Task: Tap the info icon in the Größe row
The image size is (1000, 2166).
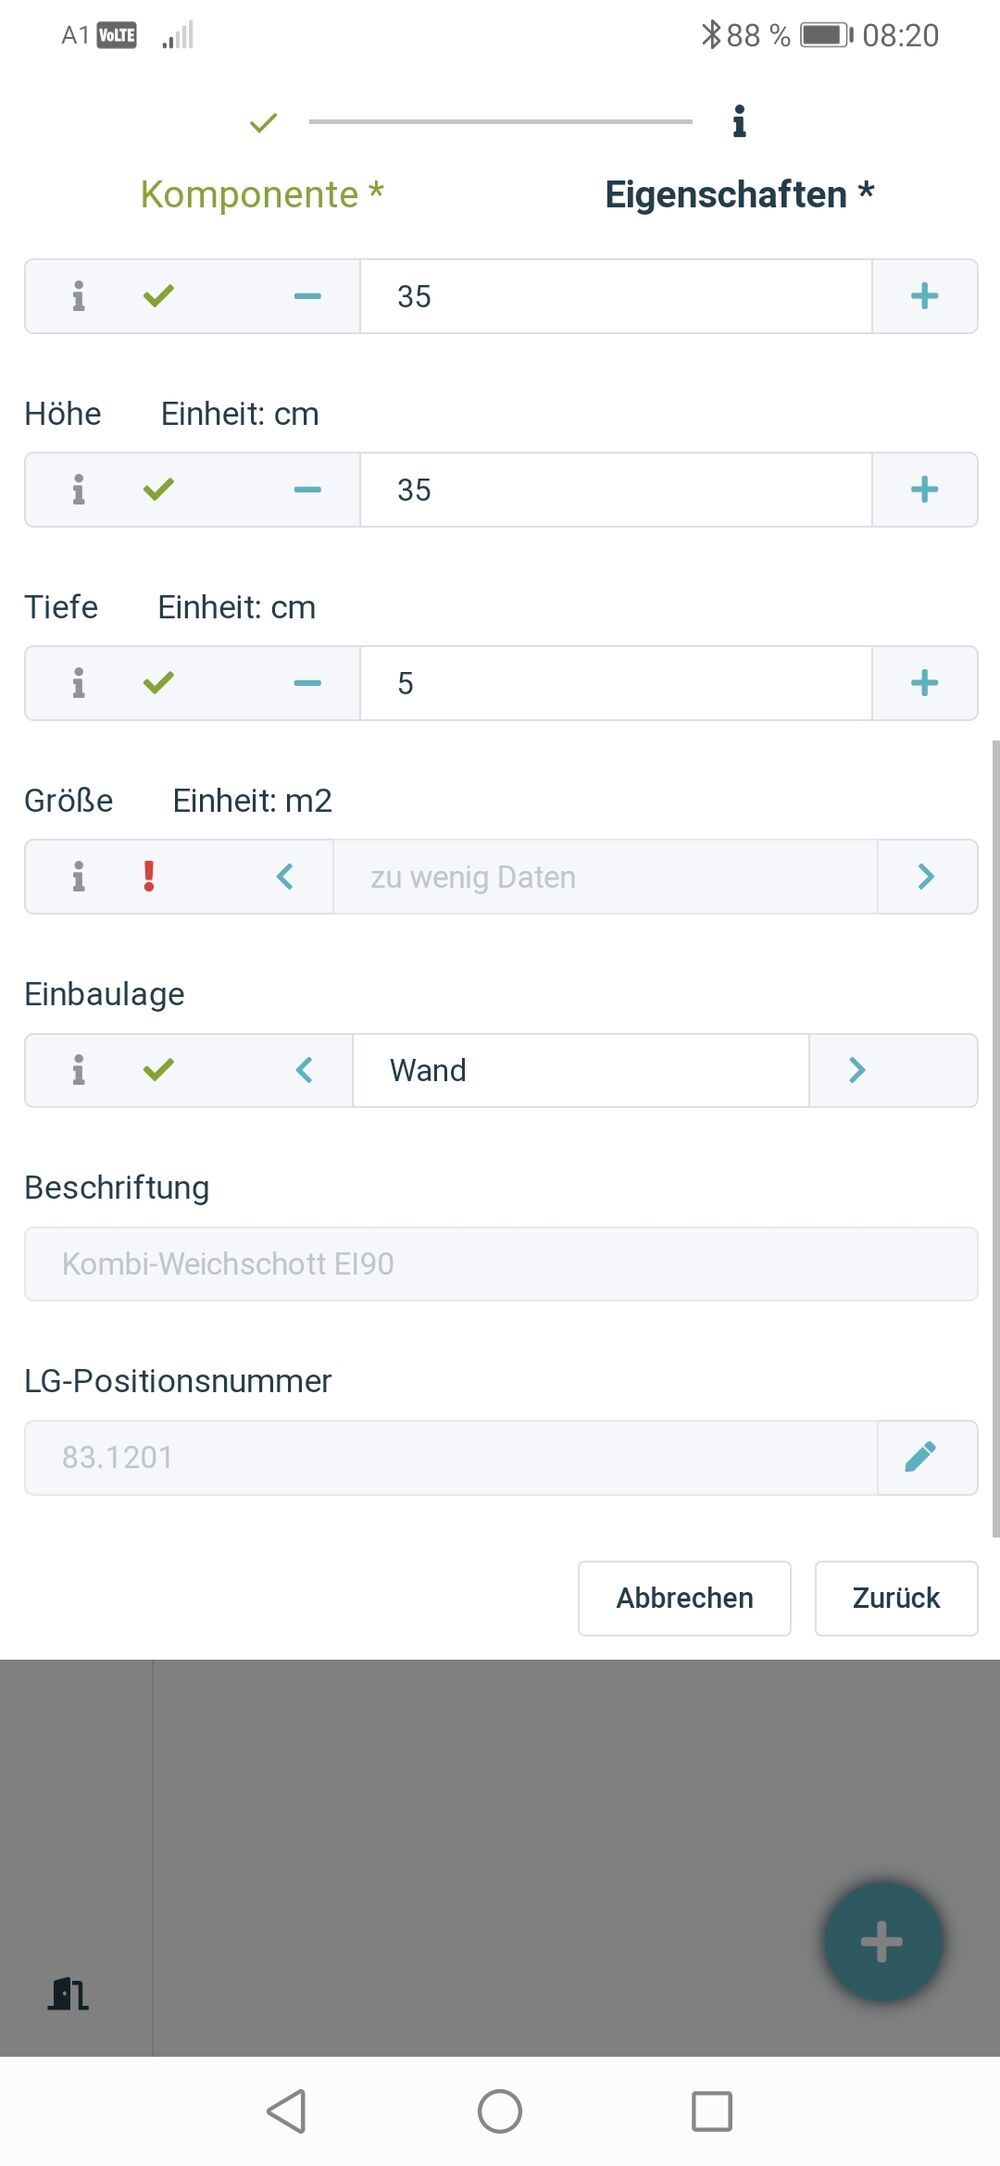Action: [78, 877]
